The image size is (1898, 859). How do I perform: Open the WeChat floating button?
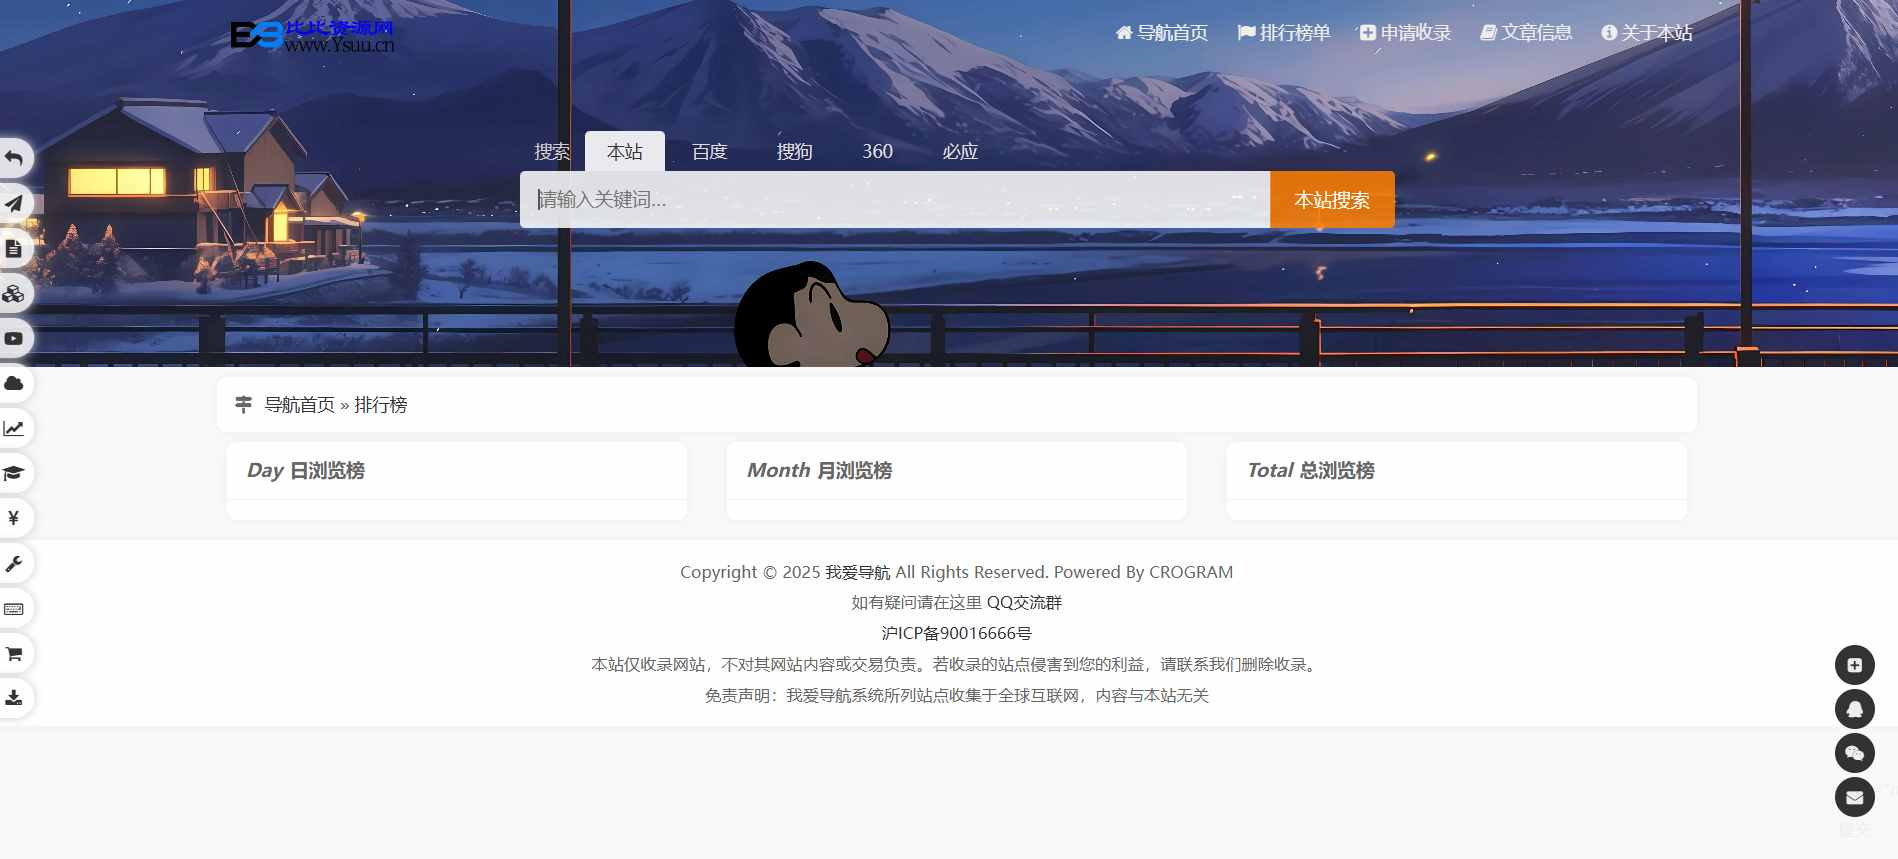click(1854, 753)
